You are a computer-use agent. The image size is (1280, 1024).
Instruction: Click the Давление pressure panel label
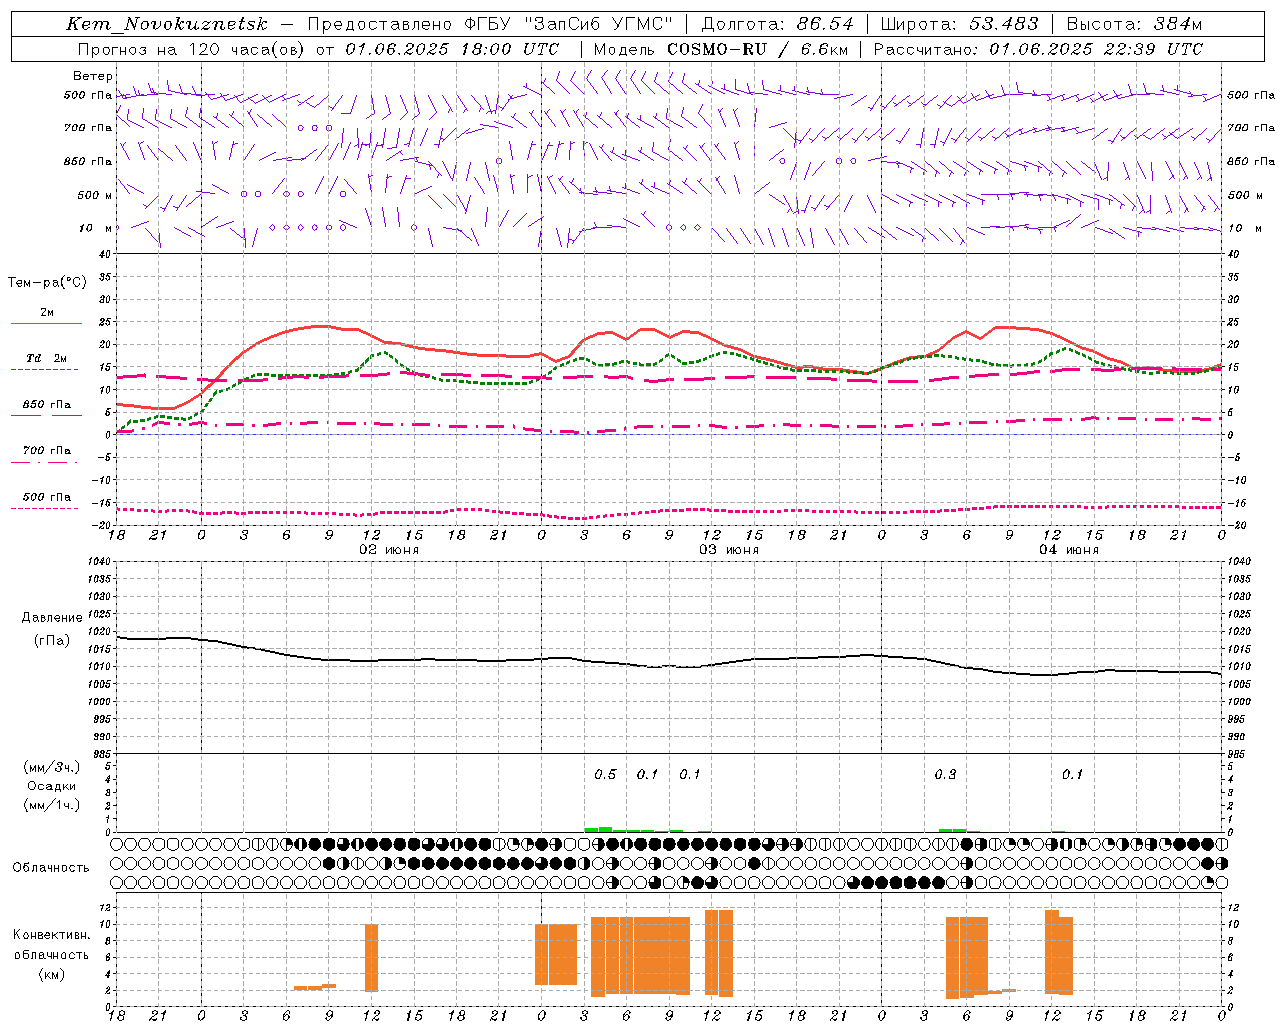coord(52,618)
